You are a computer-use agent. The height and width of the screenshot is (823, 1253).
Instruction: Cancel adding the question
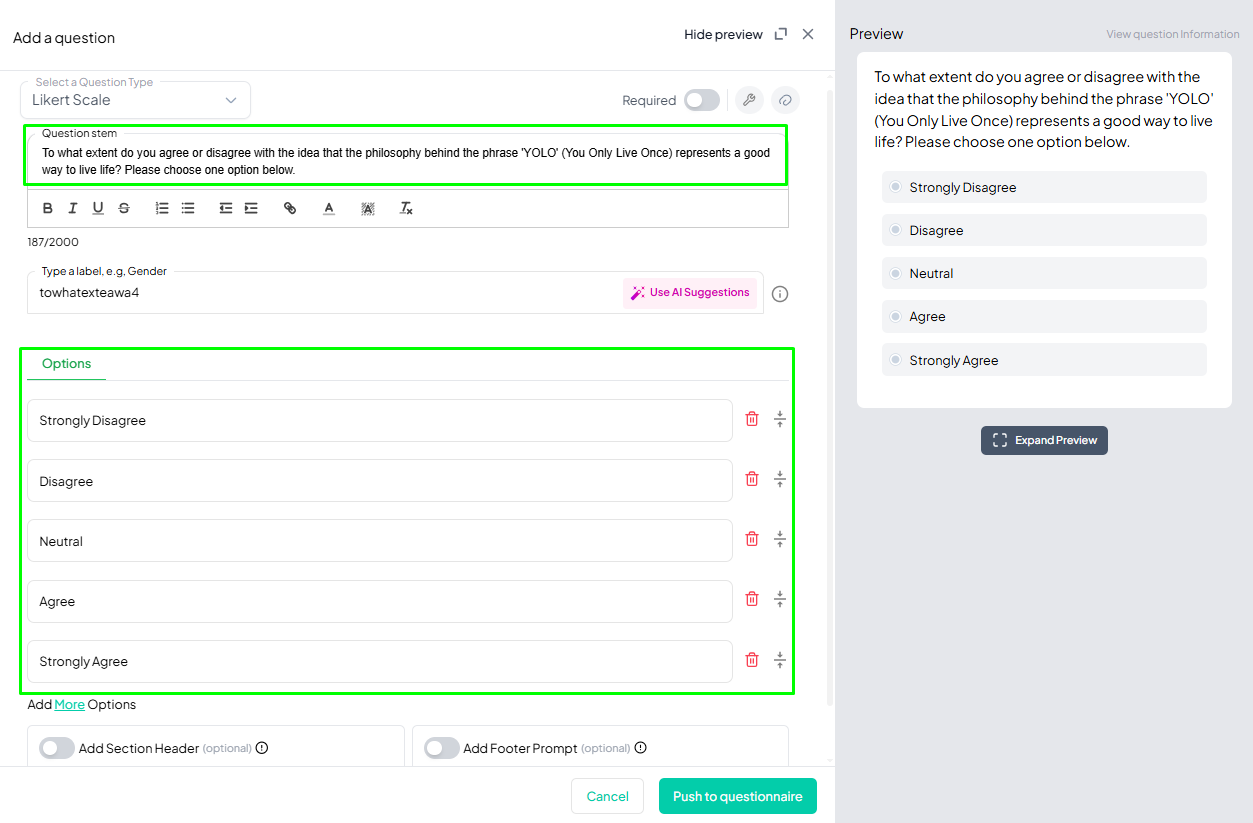[x=607, y=796]
